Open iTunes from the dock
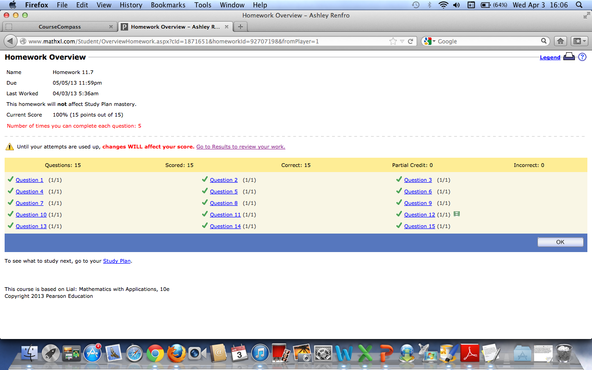 tap(260, 354)
